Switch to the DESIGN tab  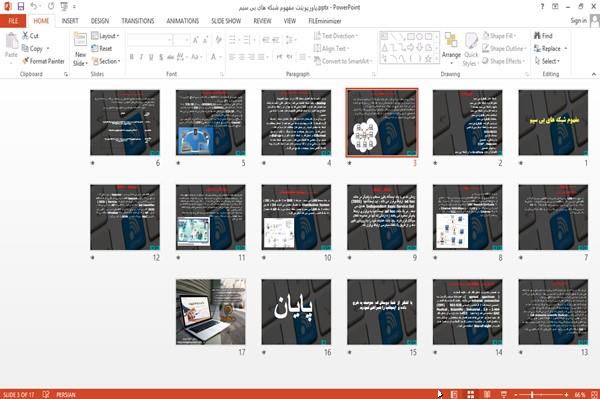tap(100, 21)
